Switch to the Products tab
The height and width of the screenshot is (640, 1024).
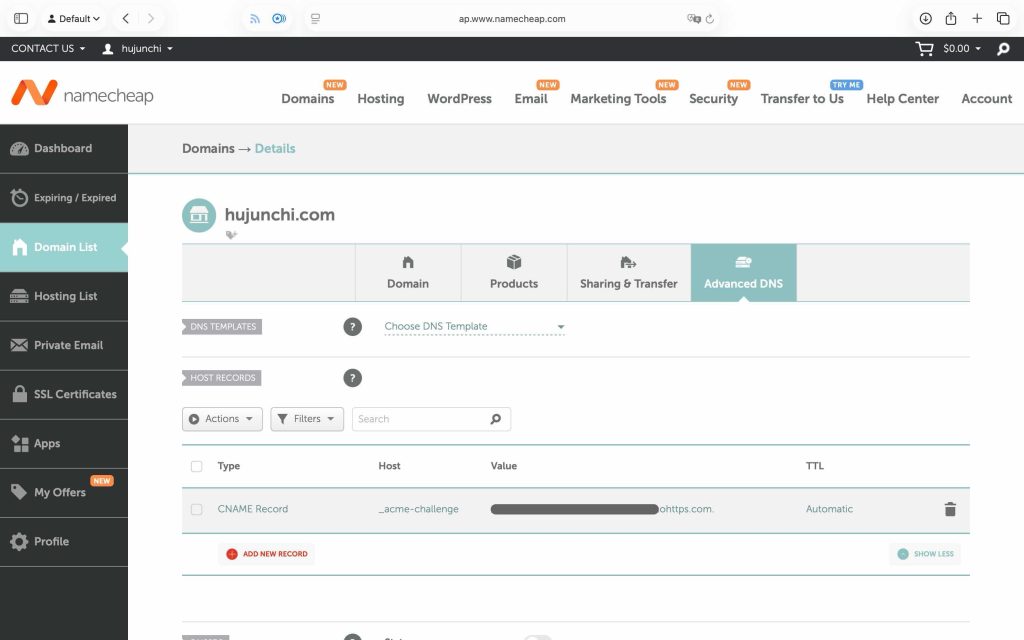click(514, 272)
